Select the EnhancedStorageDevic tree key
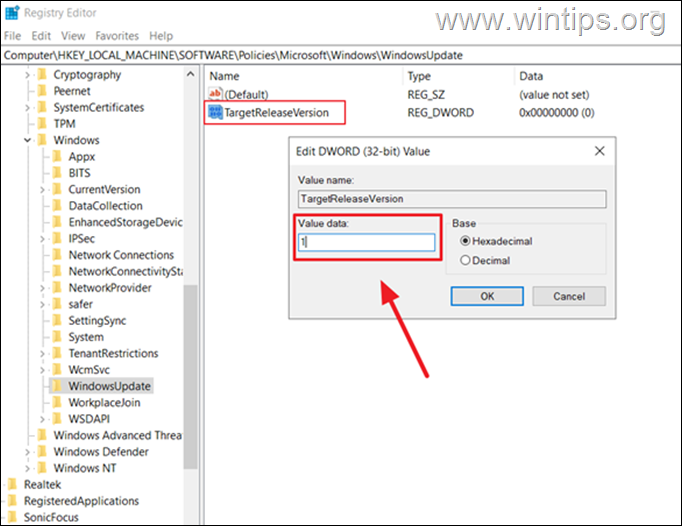Image resolution: width=682 pixels, height=526 pixels. [x=125, y=222]
